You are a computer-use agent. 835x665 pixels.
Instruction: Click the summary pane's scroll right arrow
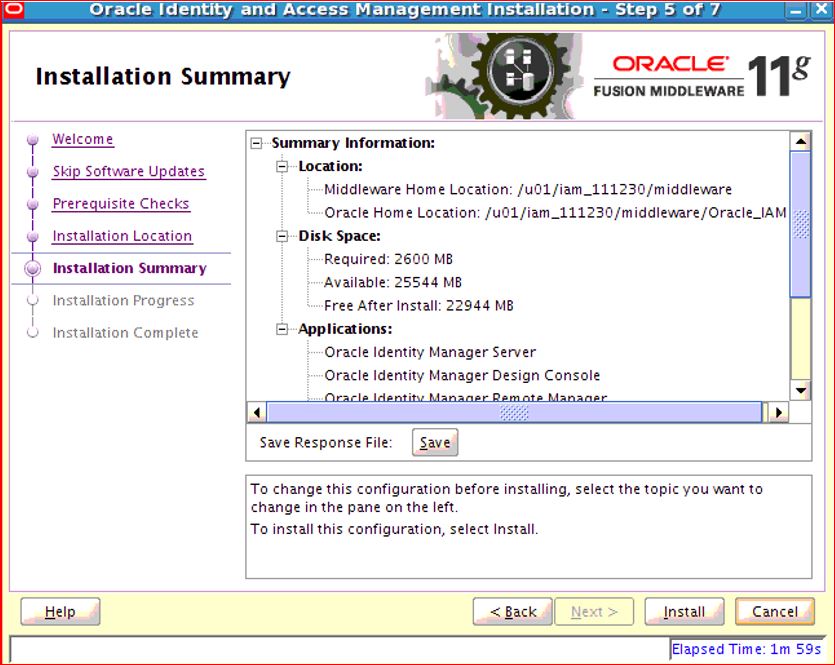779,413
